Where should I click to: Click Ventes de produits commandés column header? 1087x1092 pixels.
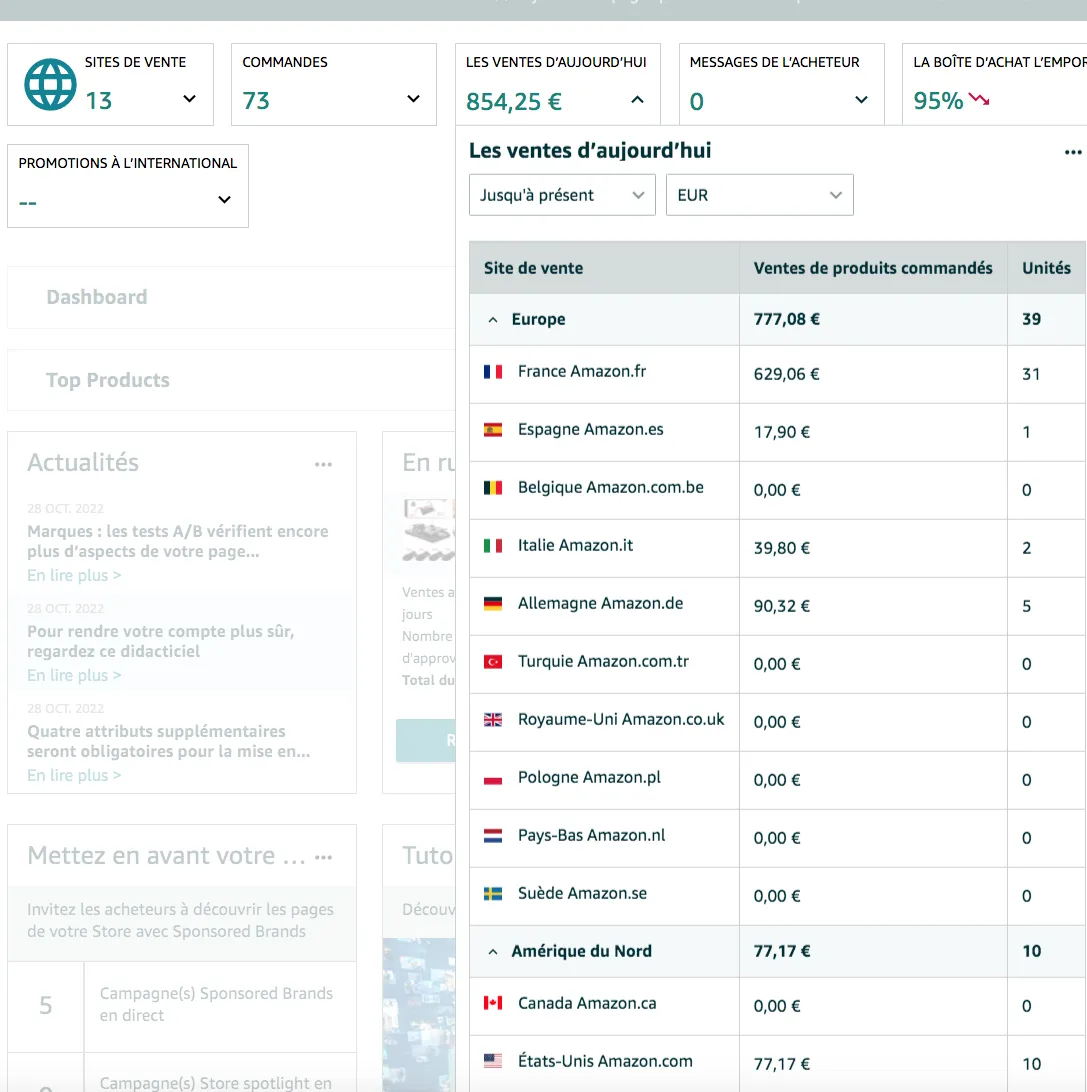[x=873, y=268]
